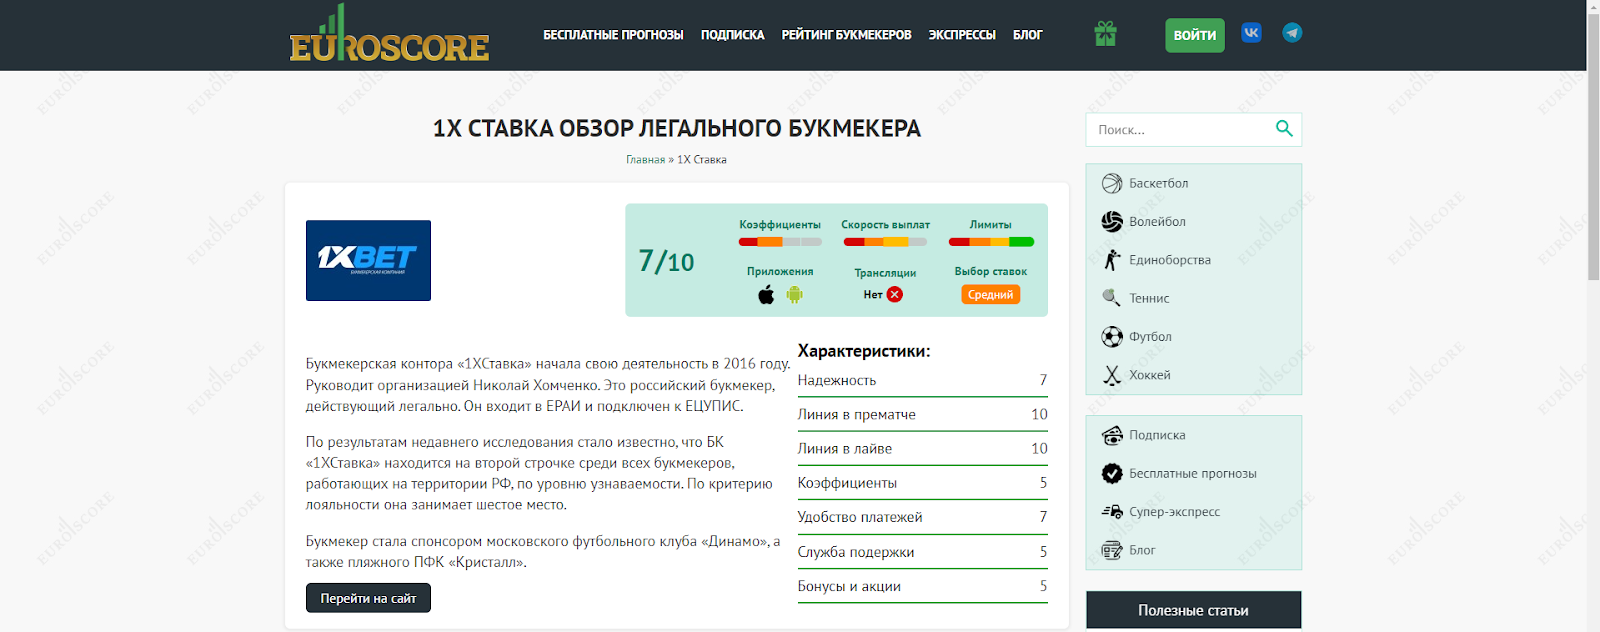
Task: Click the orange Средний badge
Action: [x=991, y=294]
